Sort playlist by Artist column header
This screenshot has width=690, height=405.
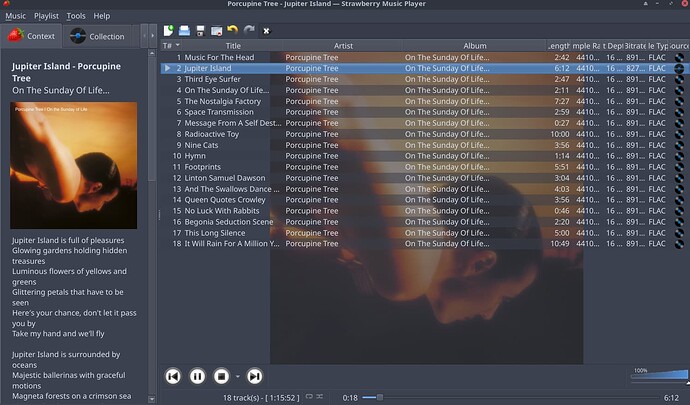point(343,45)
